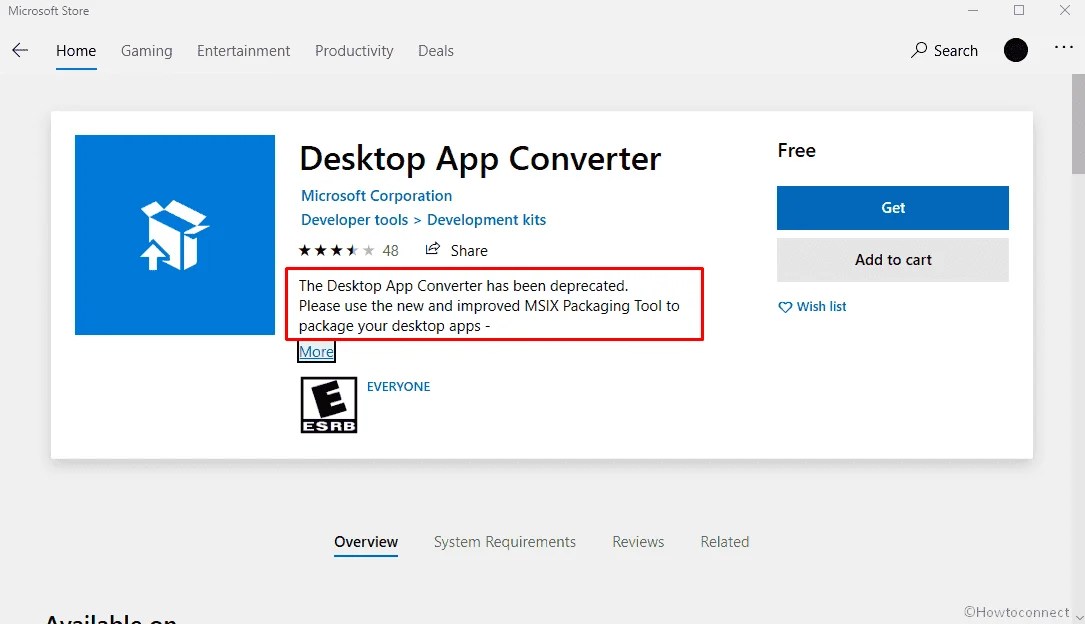Image resolution: width=1085 pixels, height=624 pixels.
Task: Click the 48 ratings count
Action: tap(390, 250)
